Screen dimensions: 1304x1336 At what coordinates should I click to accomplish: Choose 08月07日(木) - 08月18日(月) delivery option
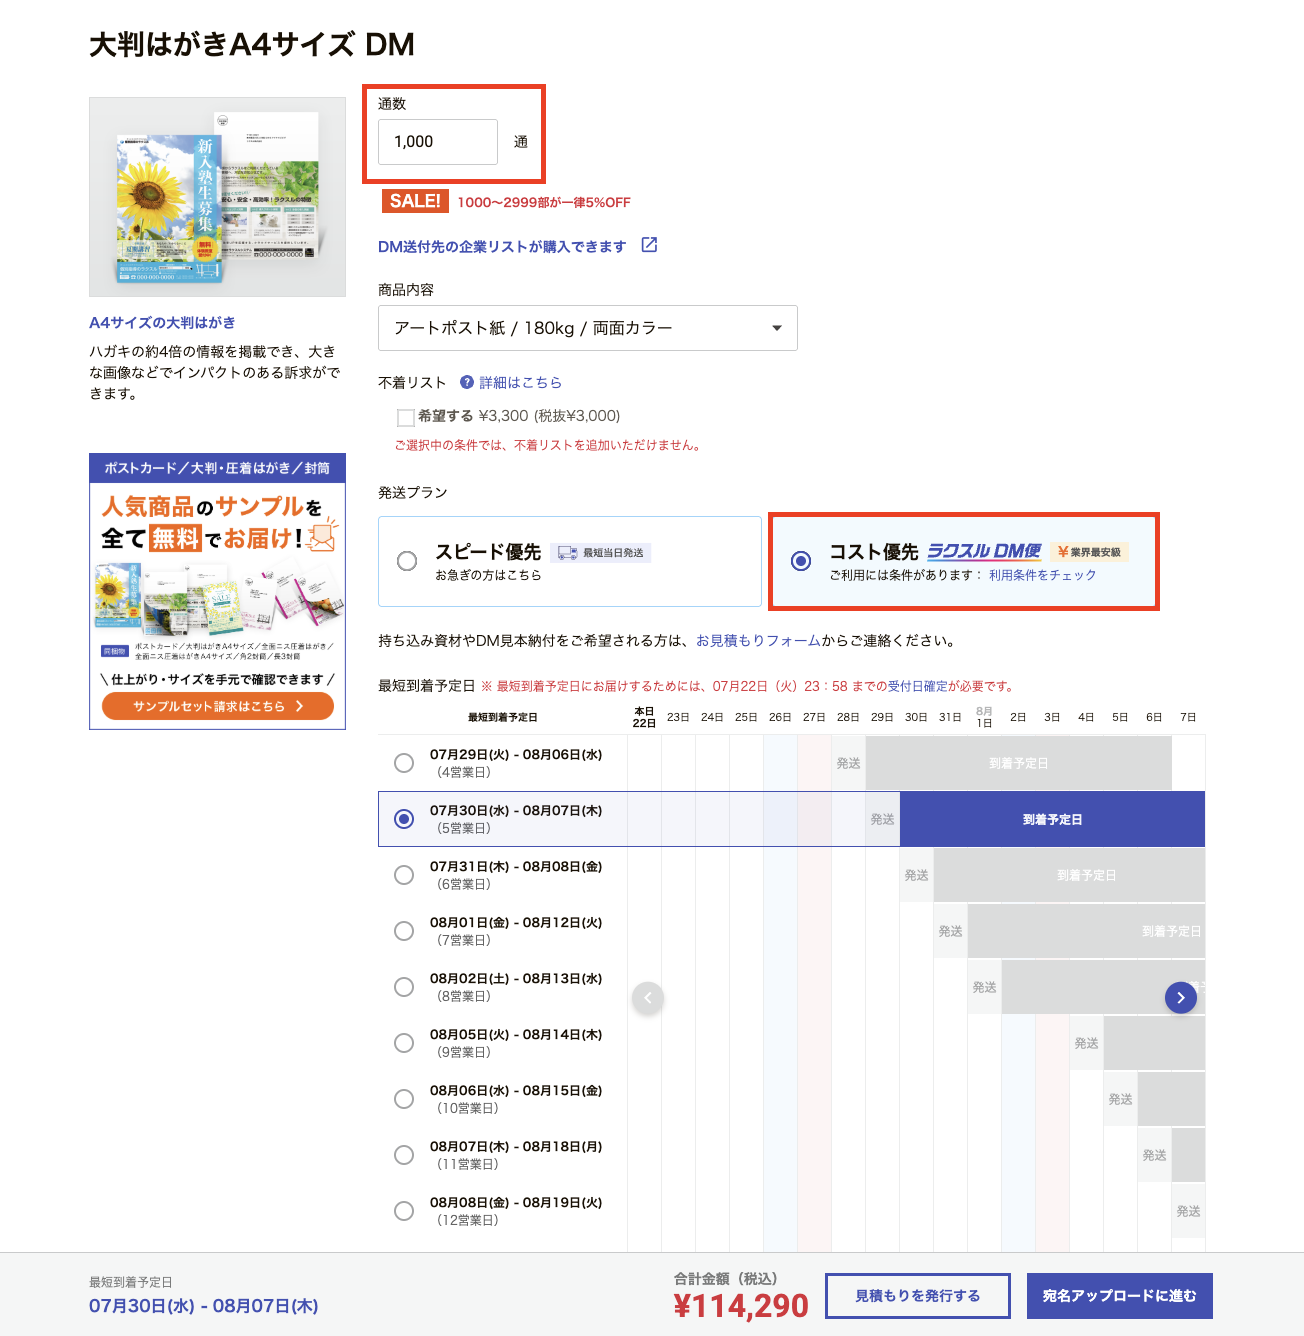(x=404, y=1155)
